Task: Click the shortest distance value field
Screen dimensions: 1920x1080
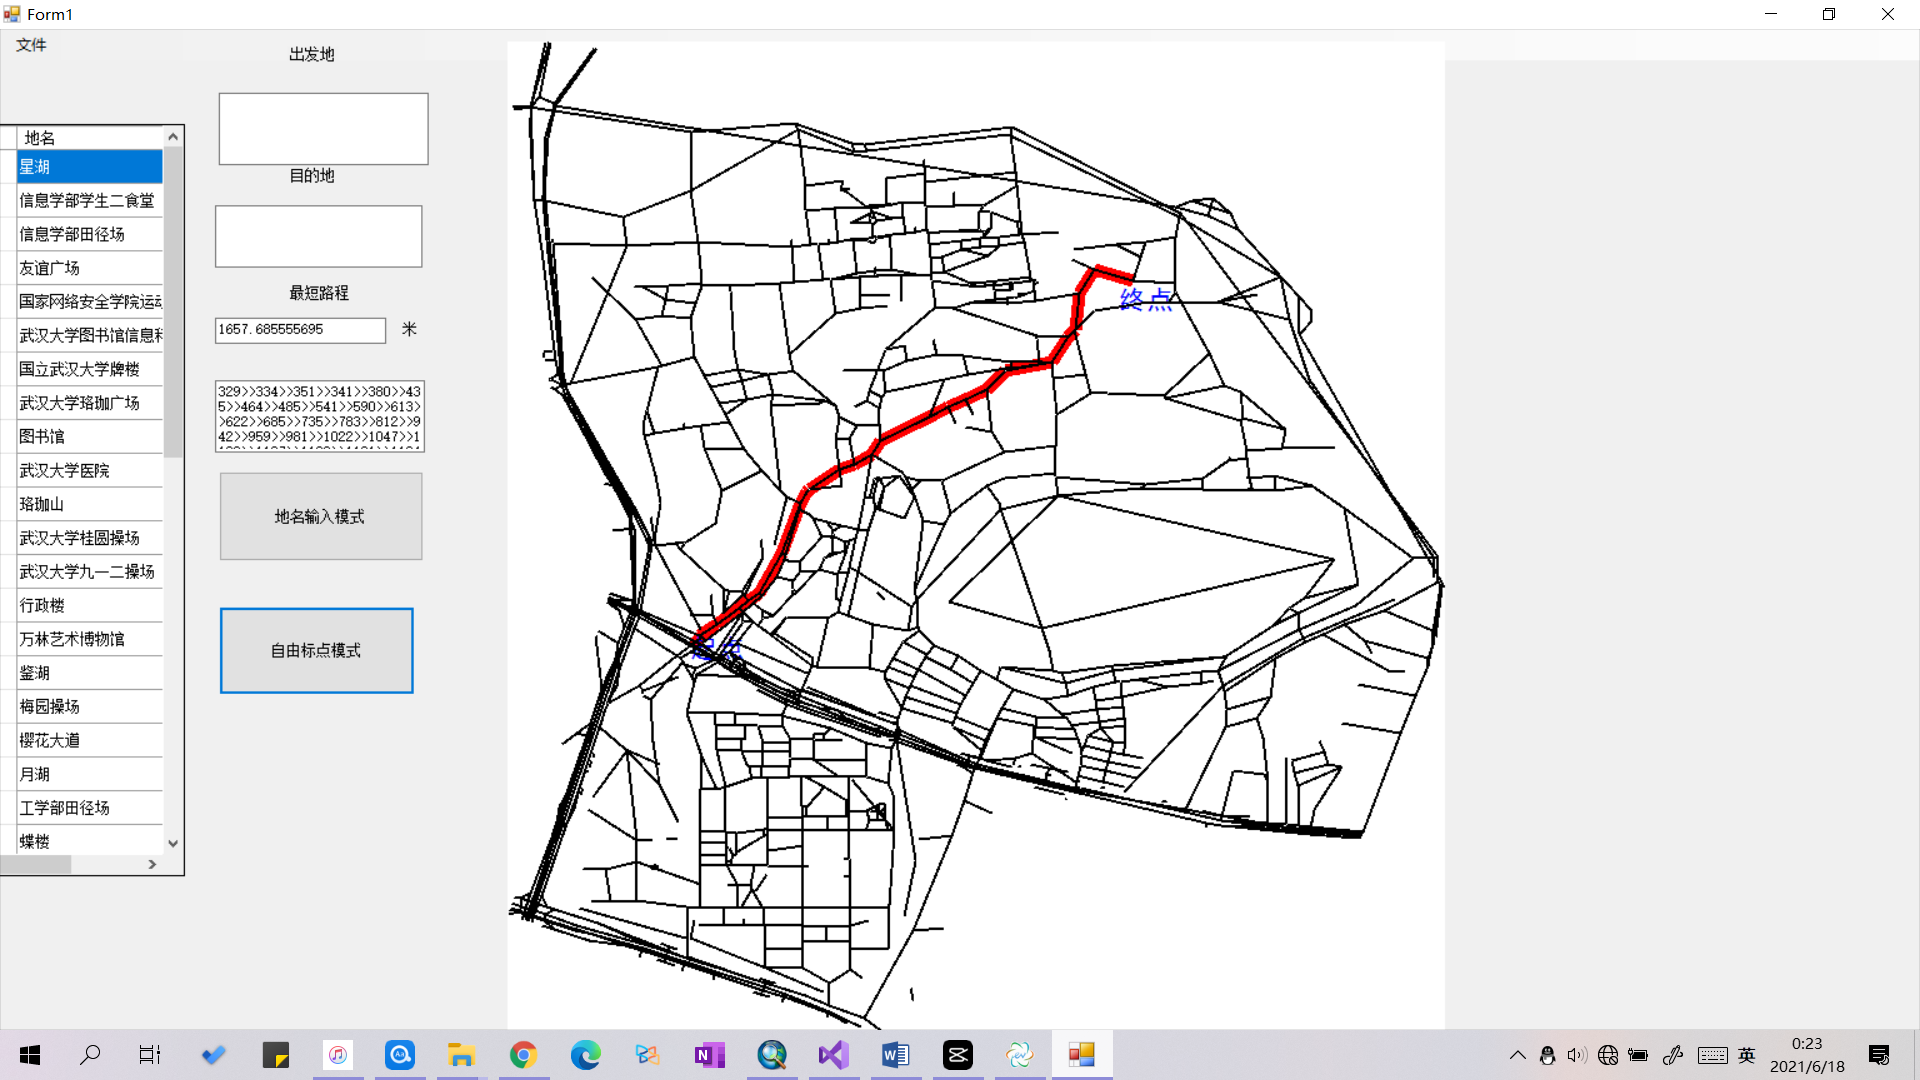Action: click(300, 330)
